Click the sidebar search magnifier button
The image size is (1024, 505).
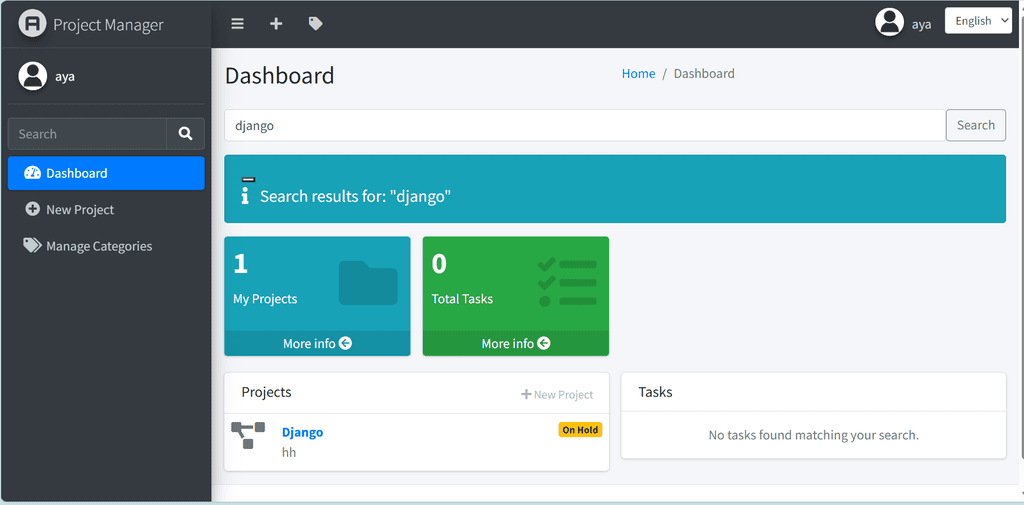pos(185,134)
